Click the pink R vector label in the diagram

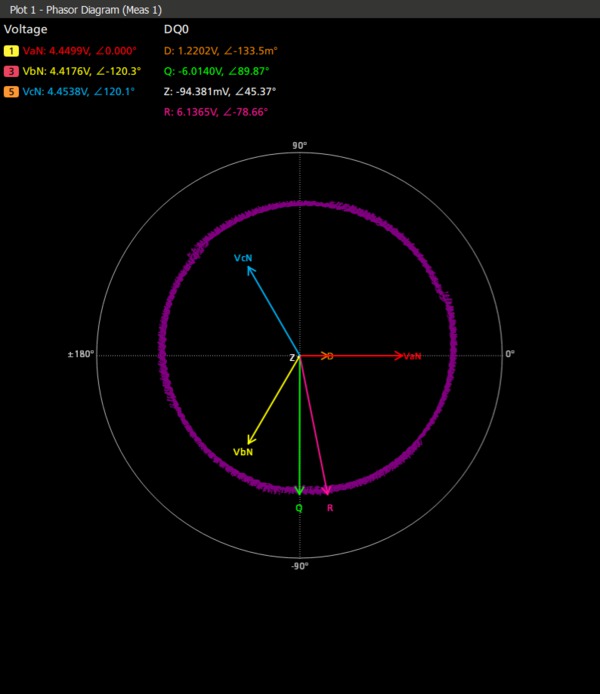pos(330,508)
